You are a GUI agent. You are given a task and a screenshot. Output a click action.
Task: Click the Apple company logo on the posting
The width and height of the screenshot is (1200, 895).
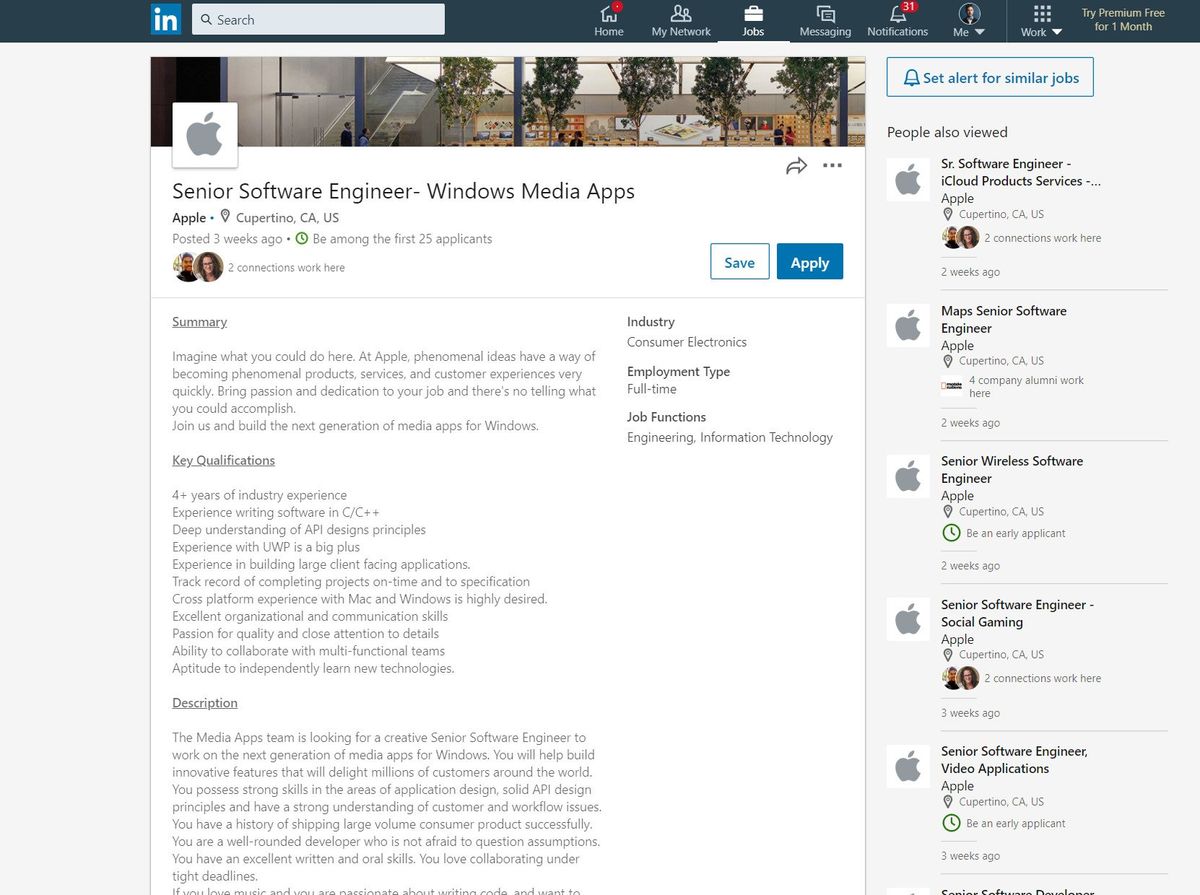204,135
